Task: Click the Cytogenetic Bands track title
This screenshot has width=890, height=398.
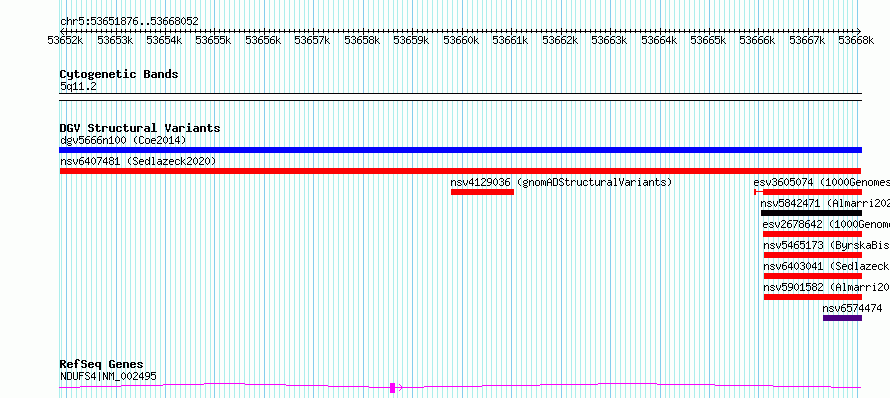Action: [119, 74]
